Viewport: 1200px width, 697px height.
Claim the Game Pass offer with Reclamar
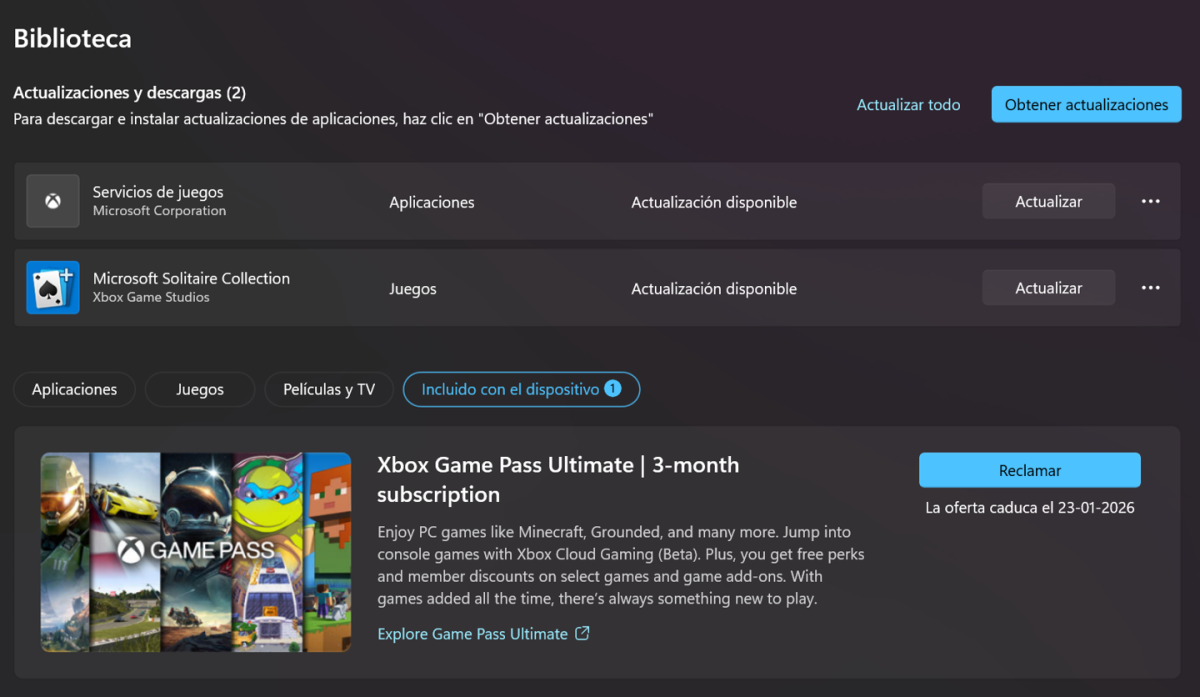click(x=1030, y=470)
